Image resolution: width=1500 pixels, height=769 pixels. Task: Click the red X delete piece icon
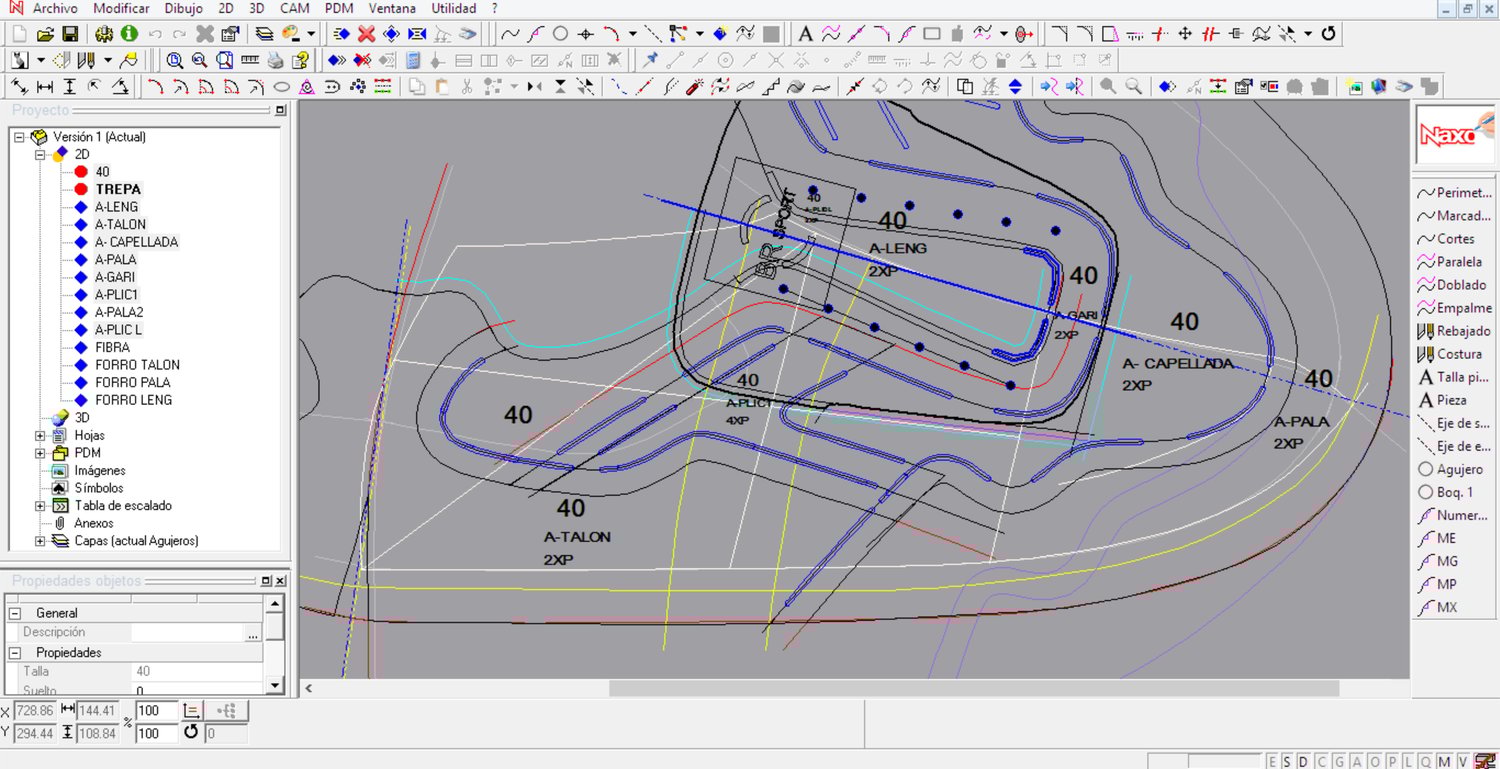367,34
